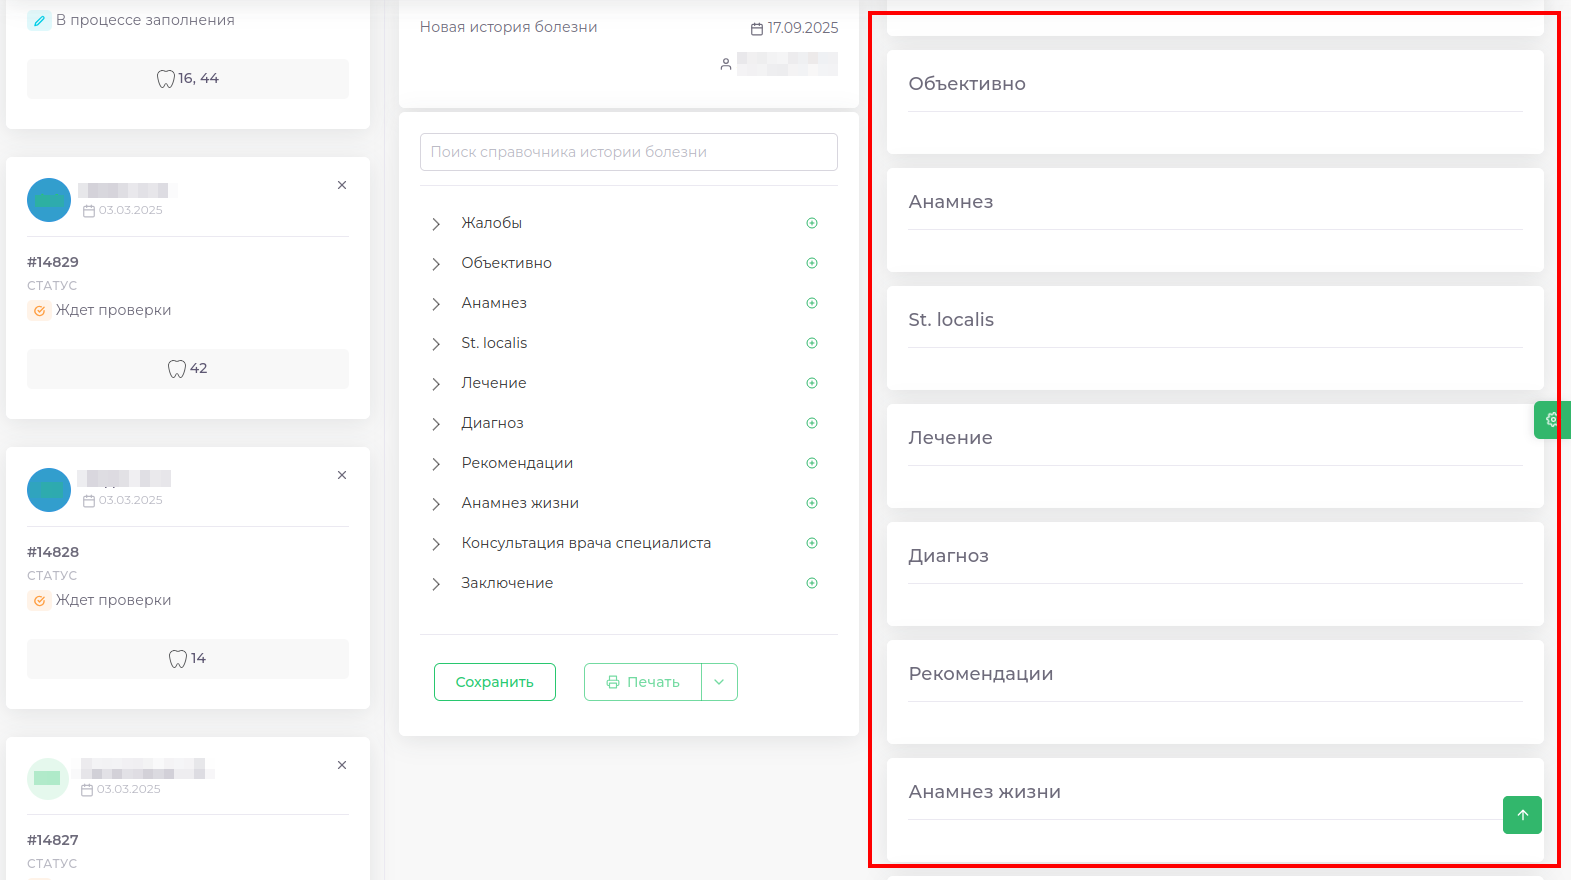Click the Поиск справочника истории болезни search field
This screenshot has width=1571, height=880.
click(628, 151)
